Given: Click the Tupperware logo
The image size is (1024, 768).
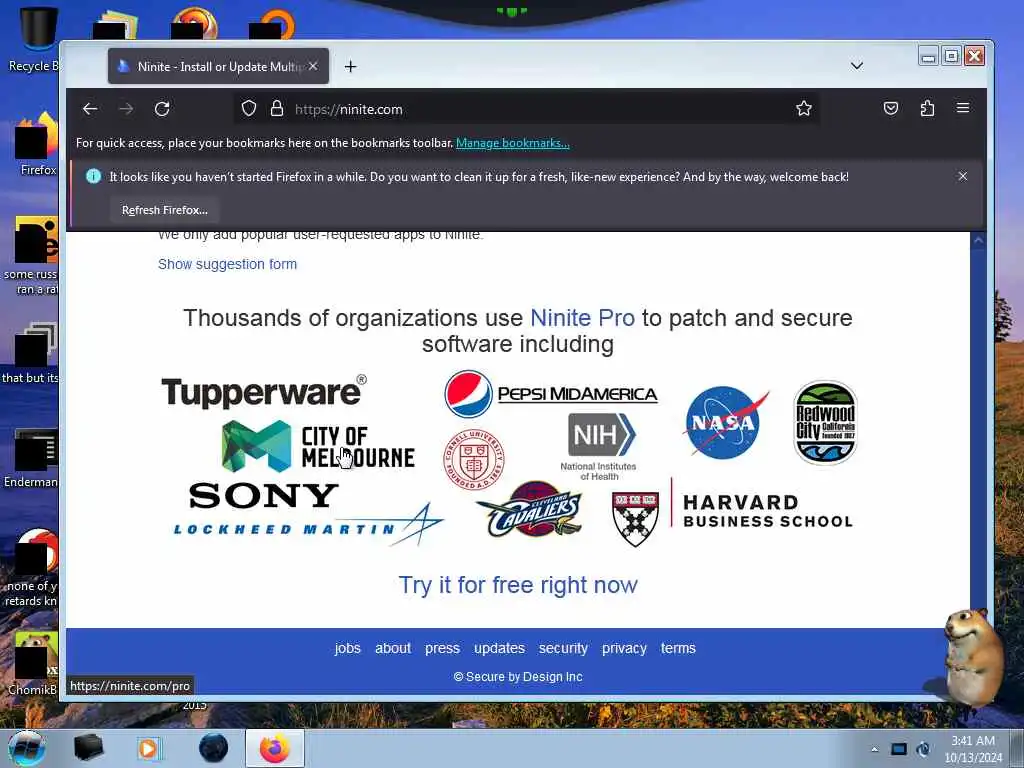Looking at the screenshot, I should coord(264,392).
